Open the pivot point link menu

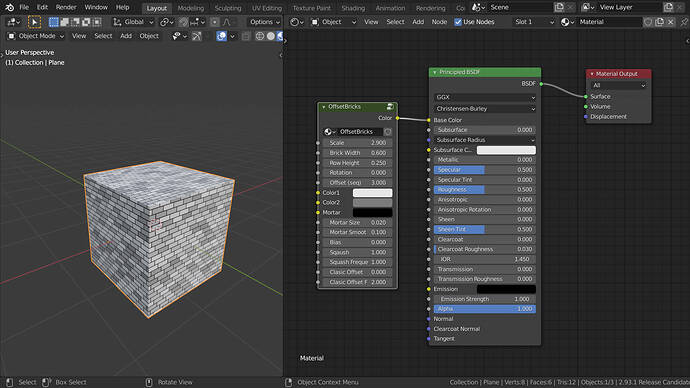pyautogui.click(x=167, y=22)
